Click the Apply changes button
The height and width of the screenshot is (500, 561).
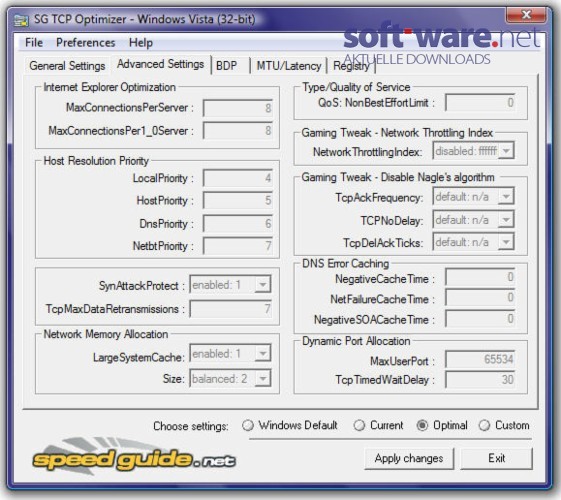[x=409, y=458]
